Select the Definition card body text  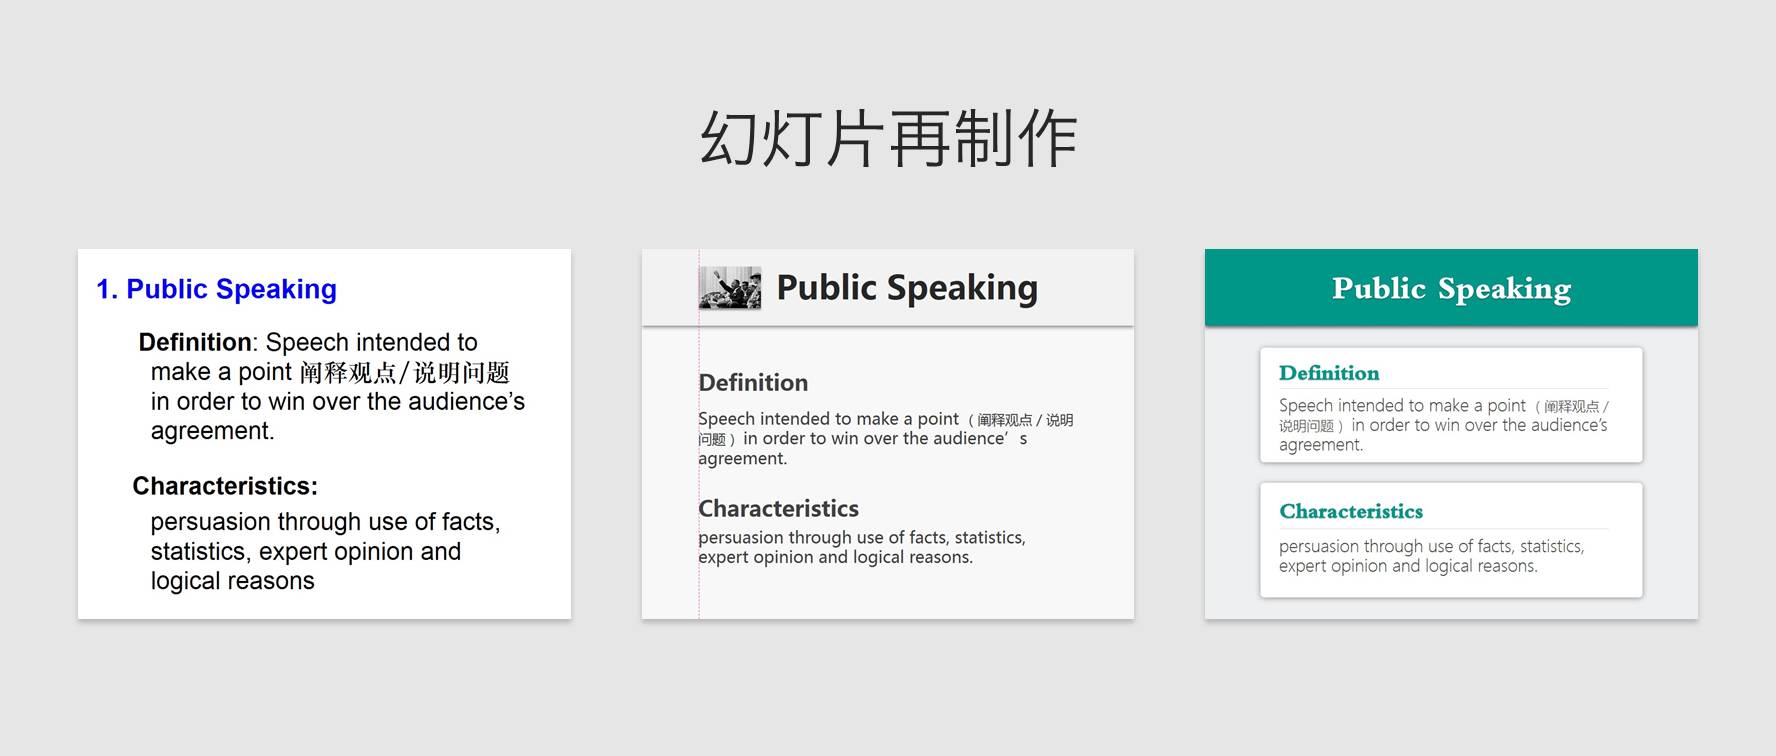tap(1442, 425)
